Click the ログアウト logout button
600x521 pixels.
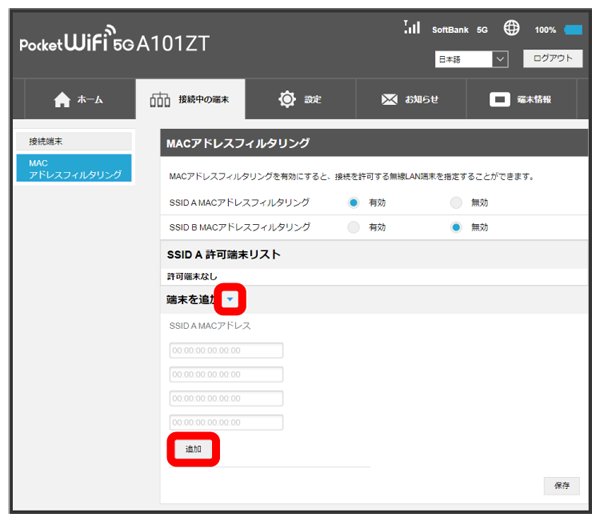pos(551,59)
